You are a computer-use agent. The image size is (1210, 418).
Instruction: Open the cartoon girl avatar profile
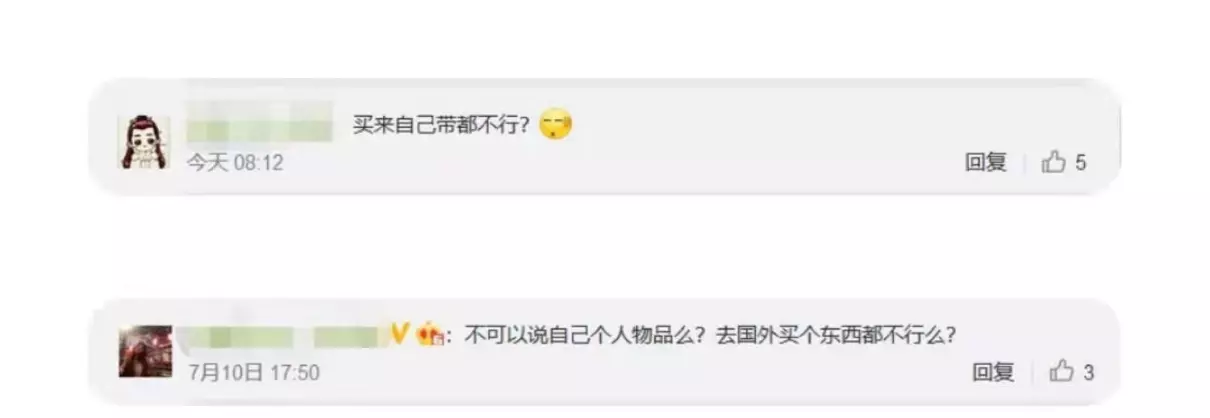click(x=144, y=142)
